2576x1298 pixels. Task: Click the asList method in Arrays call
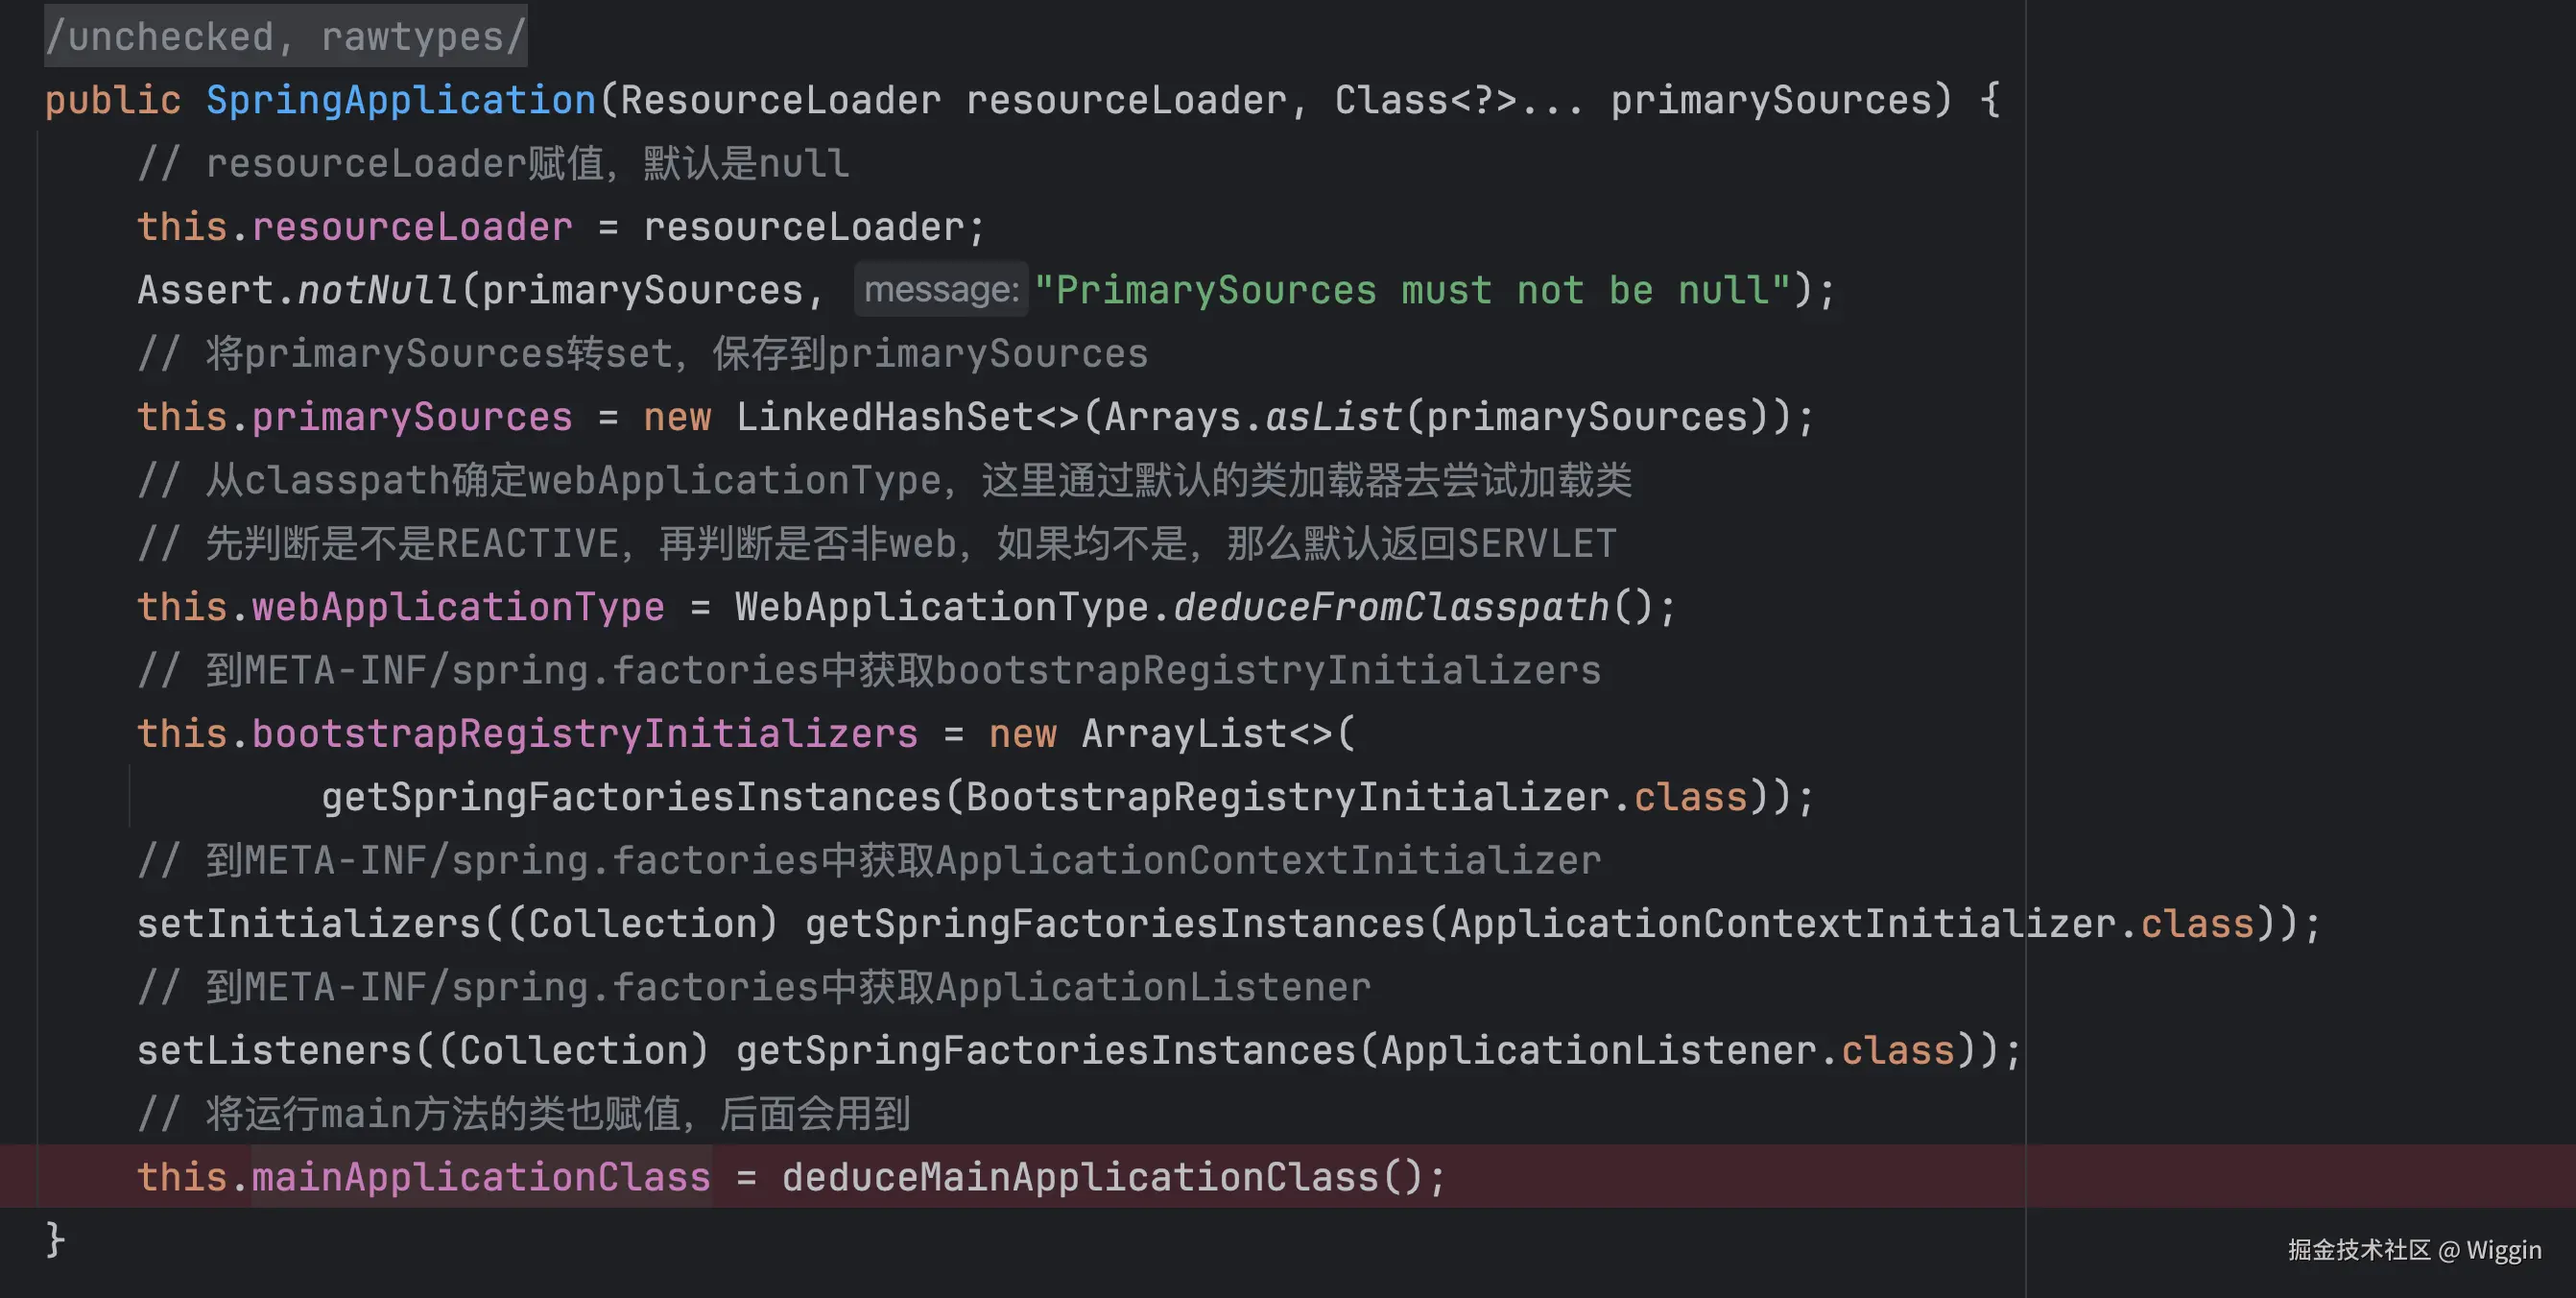1333,417
